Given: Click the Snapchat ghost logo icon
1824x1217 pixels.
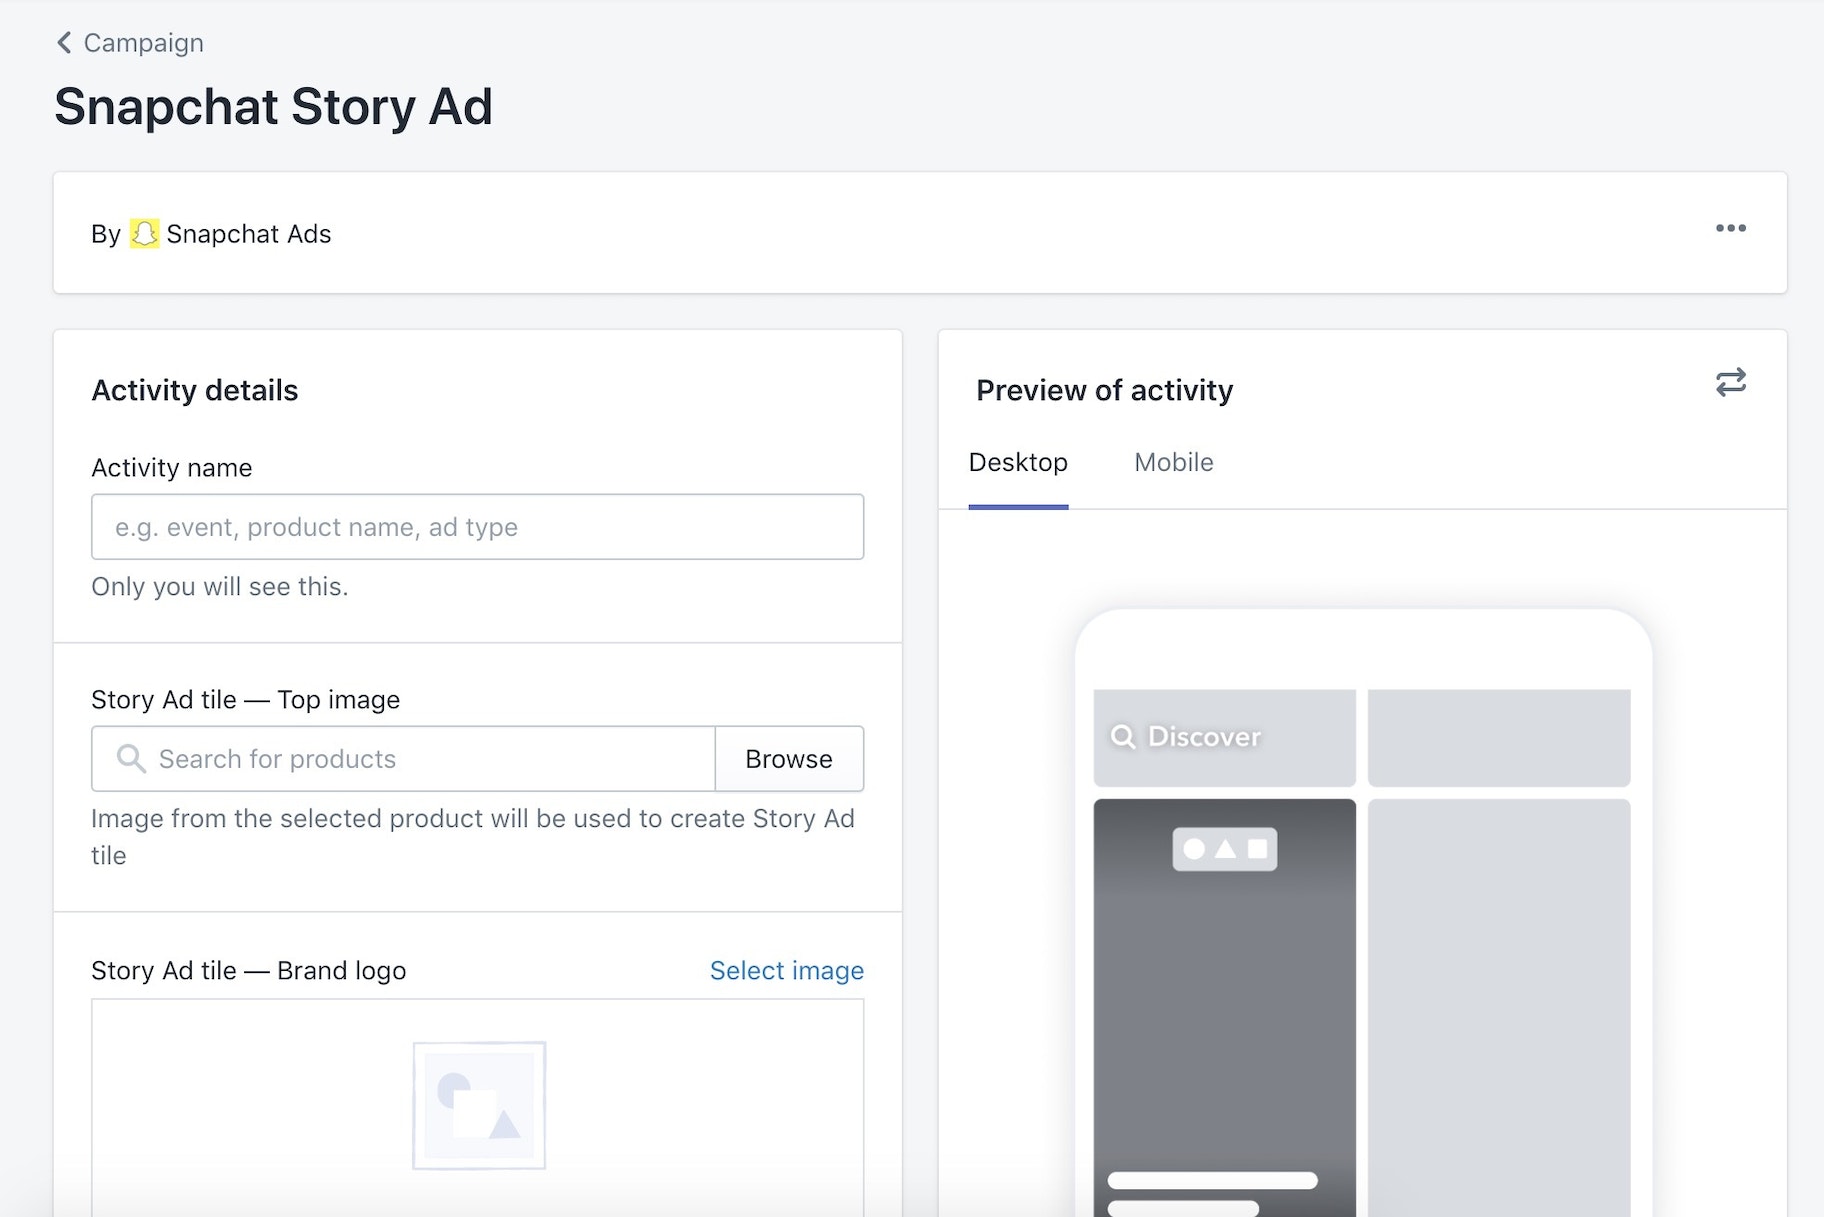Looking at the screenshot, I should click(x=145, y=234).
